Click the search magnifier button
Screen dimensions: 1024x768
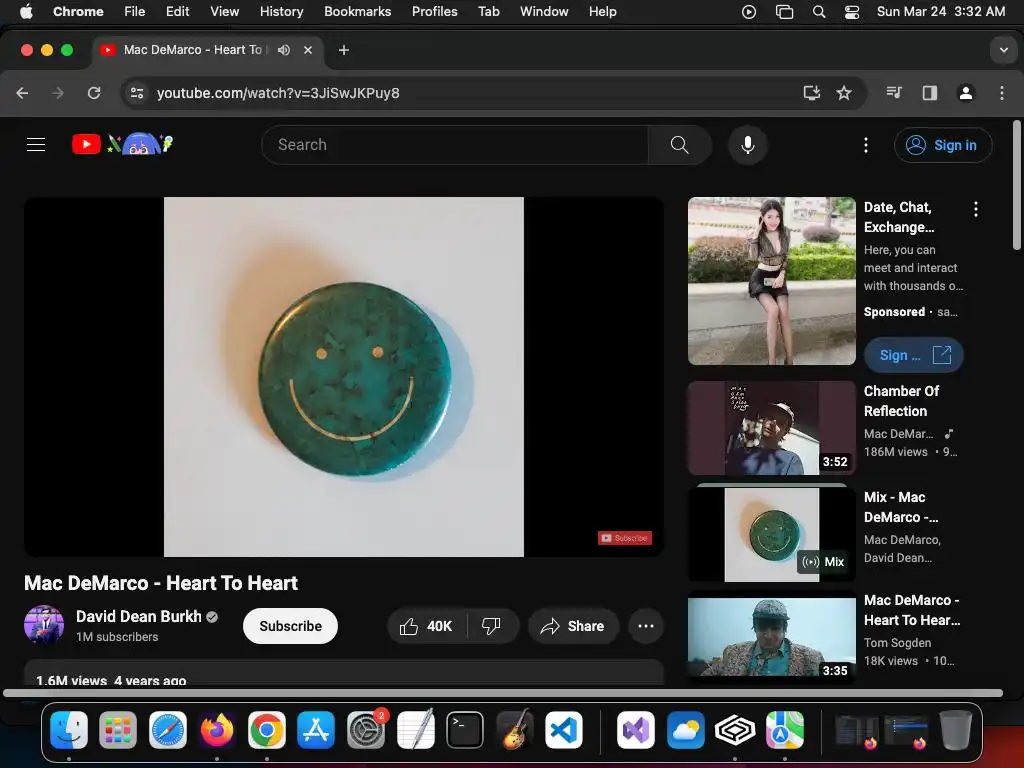click(679, 145)
